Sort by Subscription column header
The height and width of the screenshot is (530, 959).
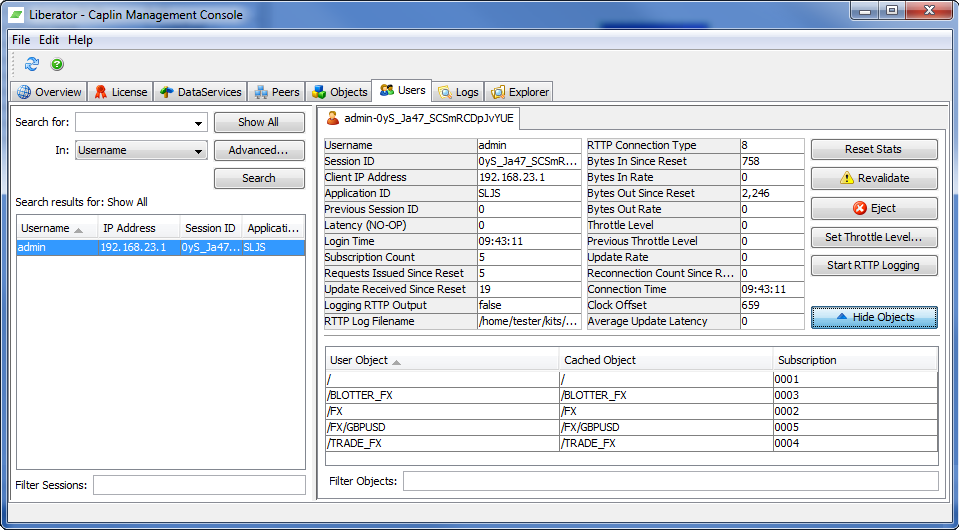tap(855, 360)
